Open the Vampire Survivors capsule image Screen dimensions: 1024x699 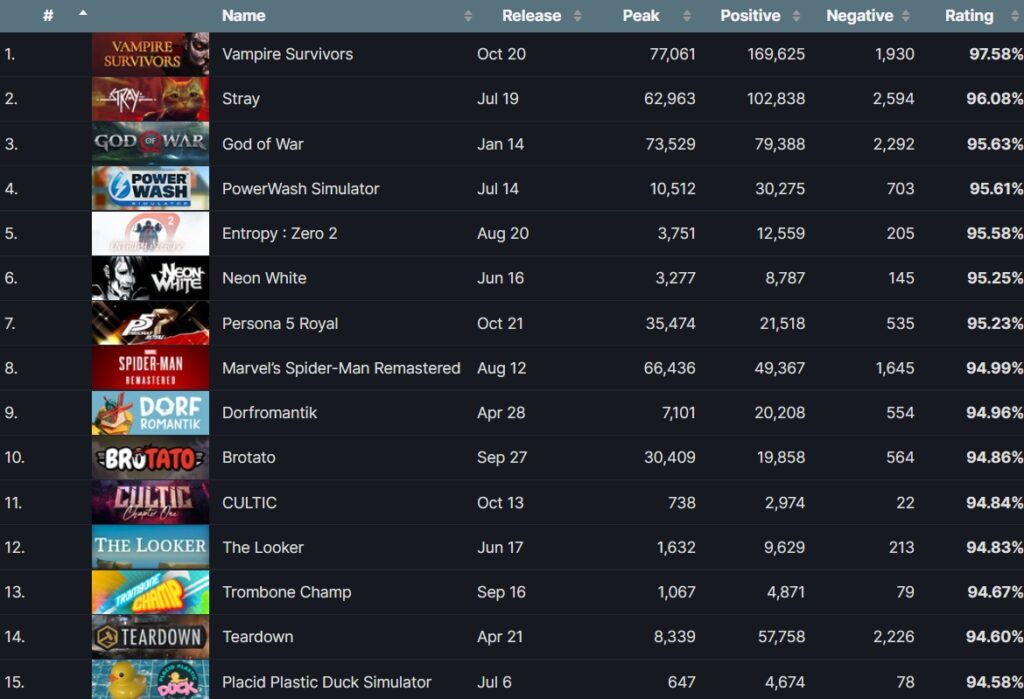click(150, 54)
